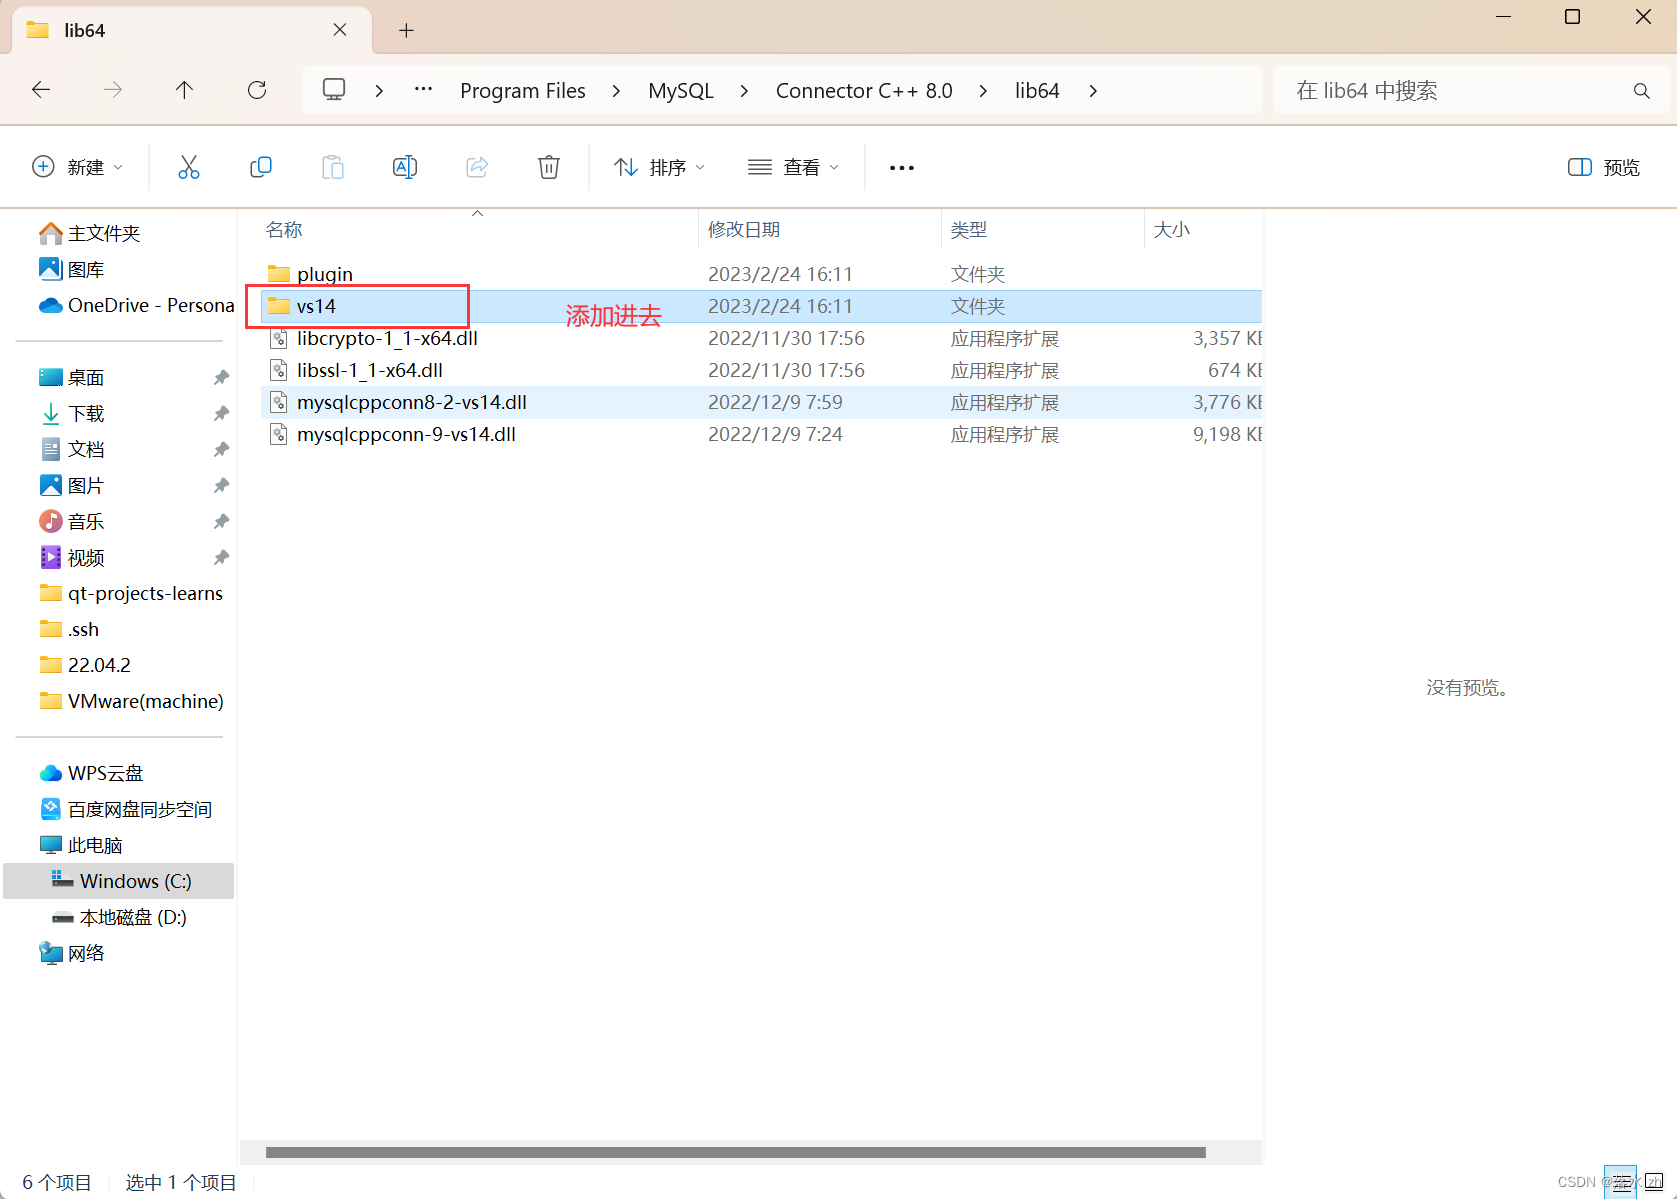Click the Forward navigation arrow

pos(113,90)
